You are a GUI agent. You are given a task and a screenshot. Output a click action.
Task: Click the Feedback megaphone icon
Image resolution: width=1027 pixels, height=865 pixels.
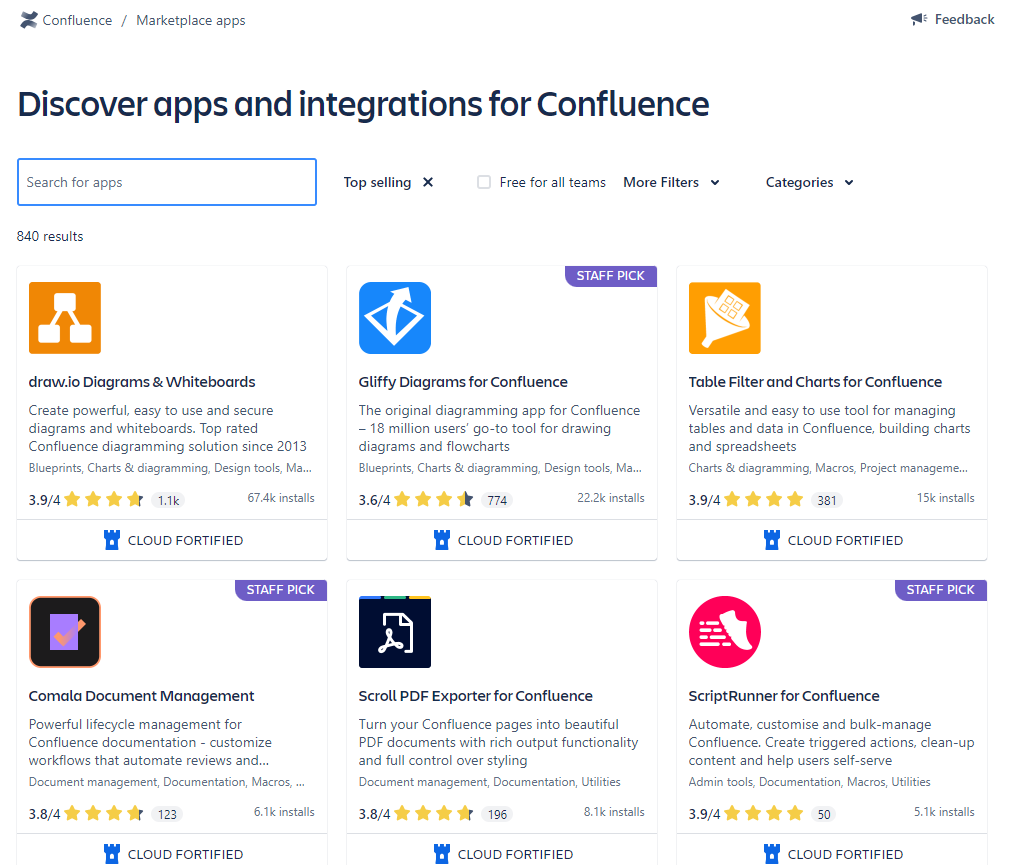tap(919, 19)
